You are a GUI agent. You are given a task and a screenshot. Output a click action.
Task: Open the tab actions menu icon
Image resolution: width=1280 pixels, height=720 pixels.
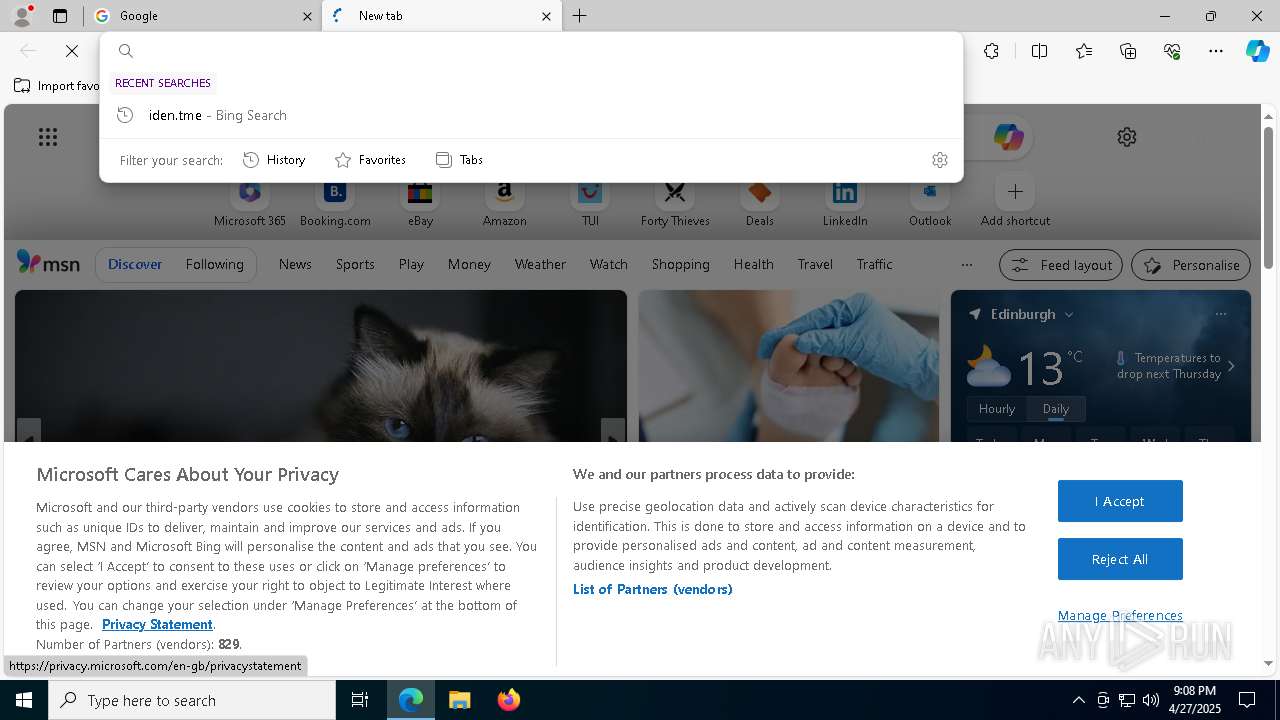pyautogui.click(x=60, y=16)
